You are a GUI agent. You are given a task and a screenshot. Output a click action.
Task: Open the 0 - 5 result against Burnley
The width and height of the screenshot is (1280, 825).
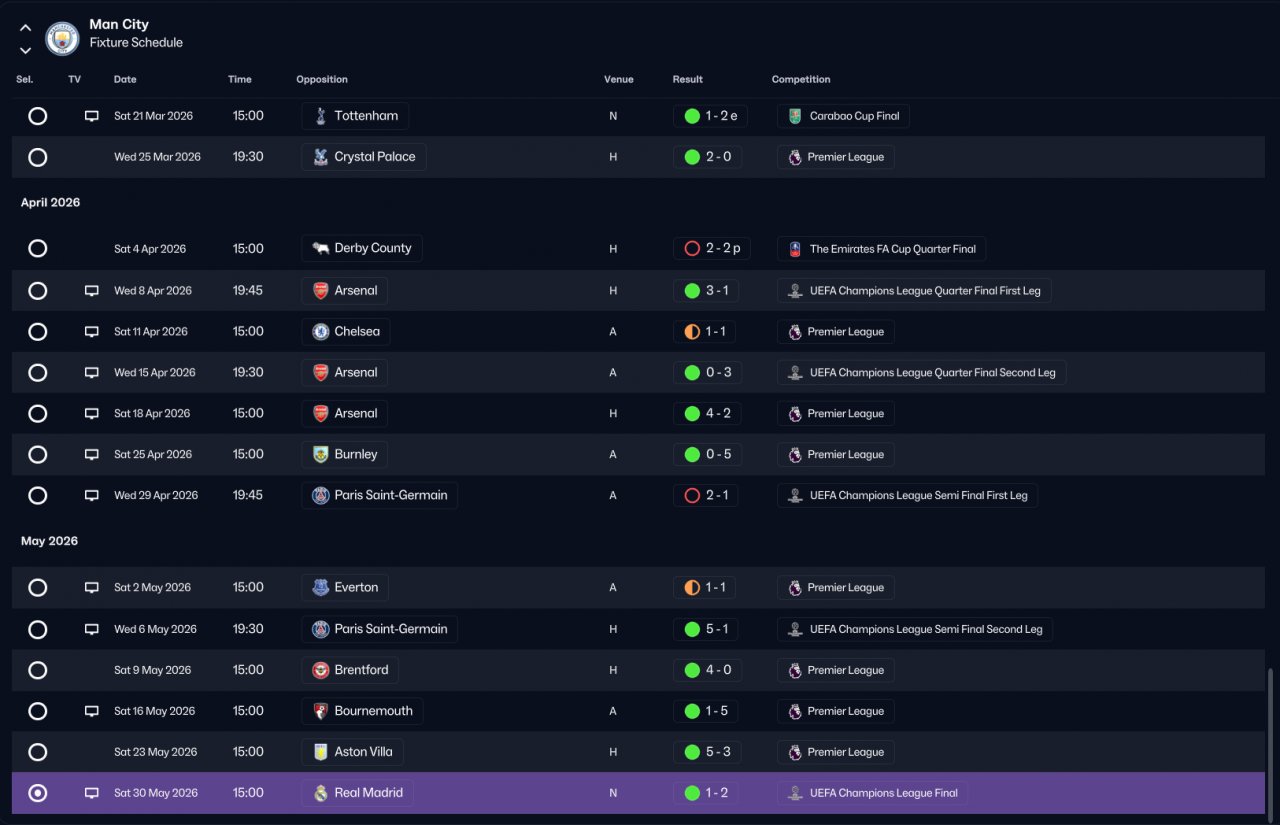click(708, 455)
